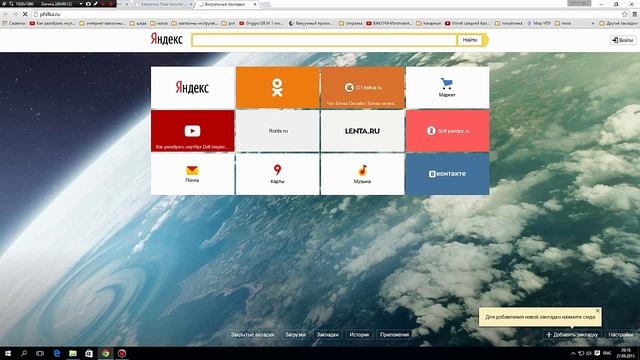Open the Карты maps pin tile
The width and height of the screenshot is (640, 360).
[x=278, y=174]
